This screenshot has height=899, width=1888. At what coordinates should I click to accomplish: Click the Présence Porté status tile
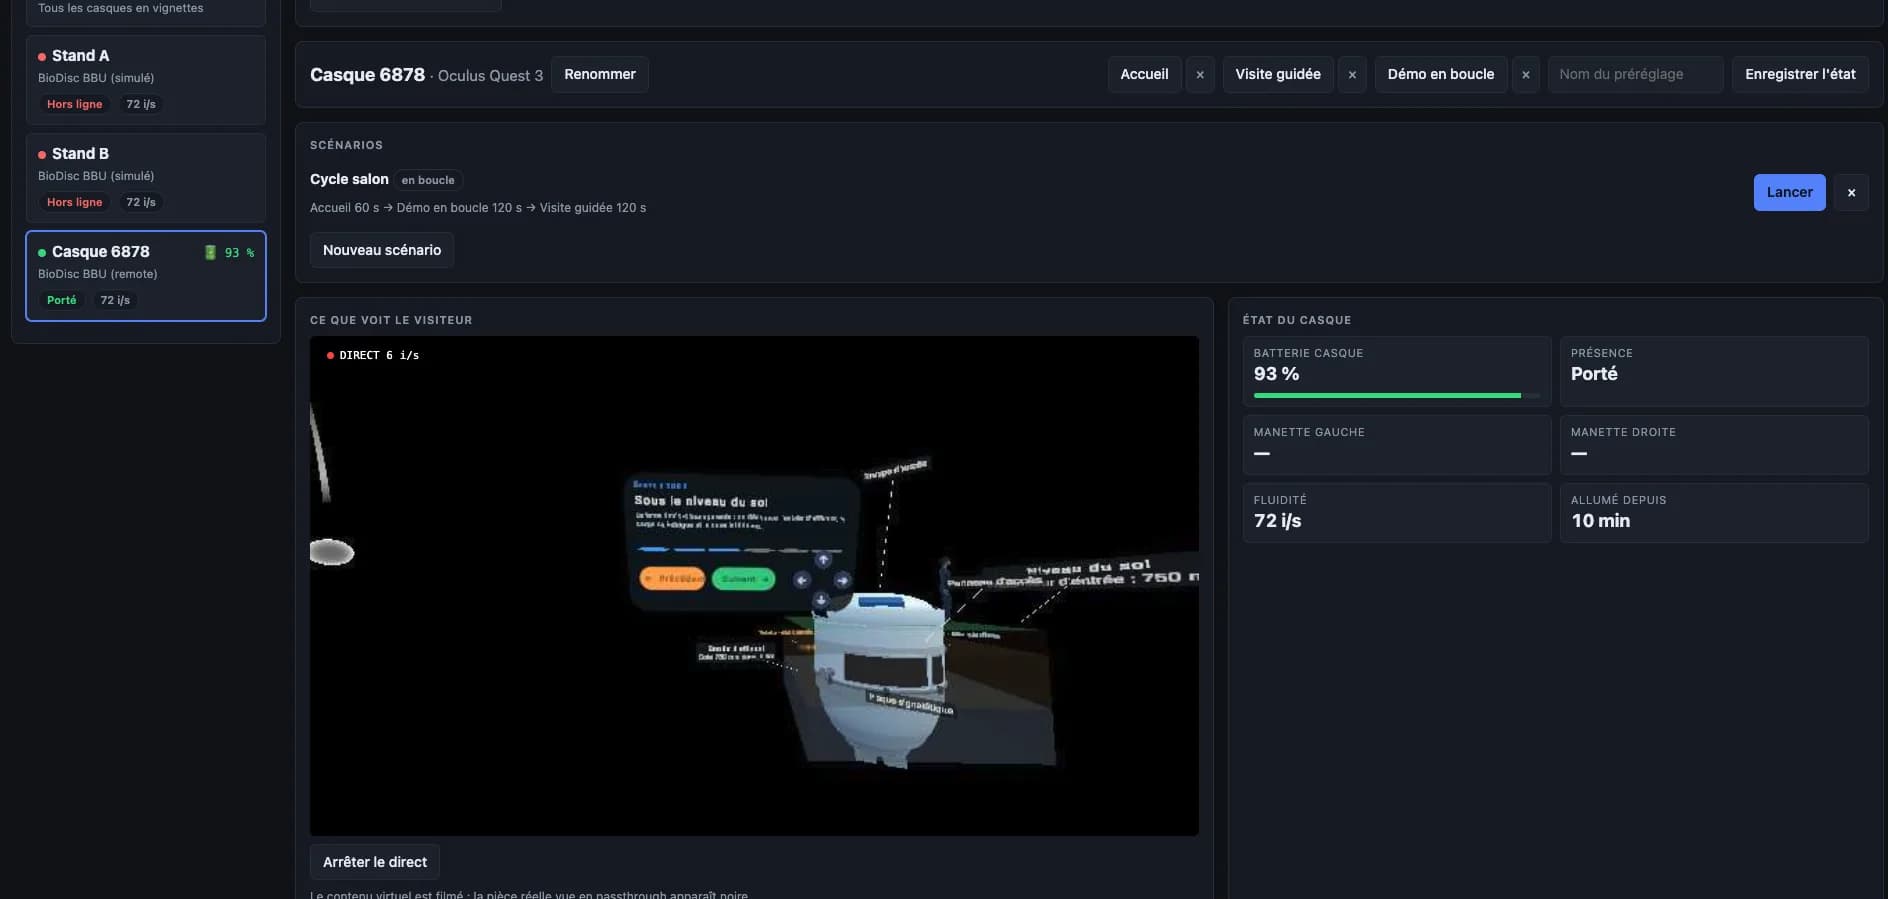[1714, 372]
